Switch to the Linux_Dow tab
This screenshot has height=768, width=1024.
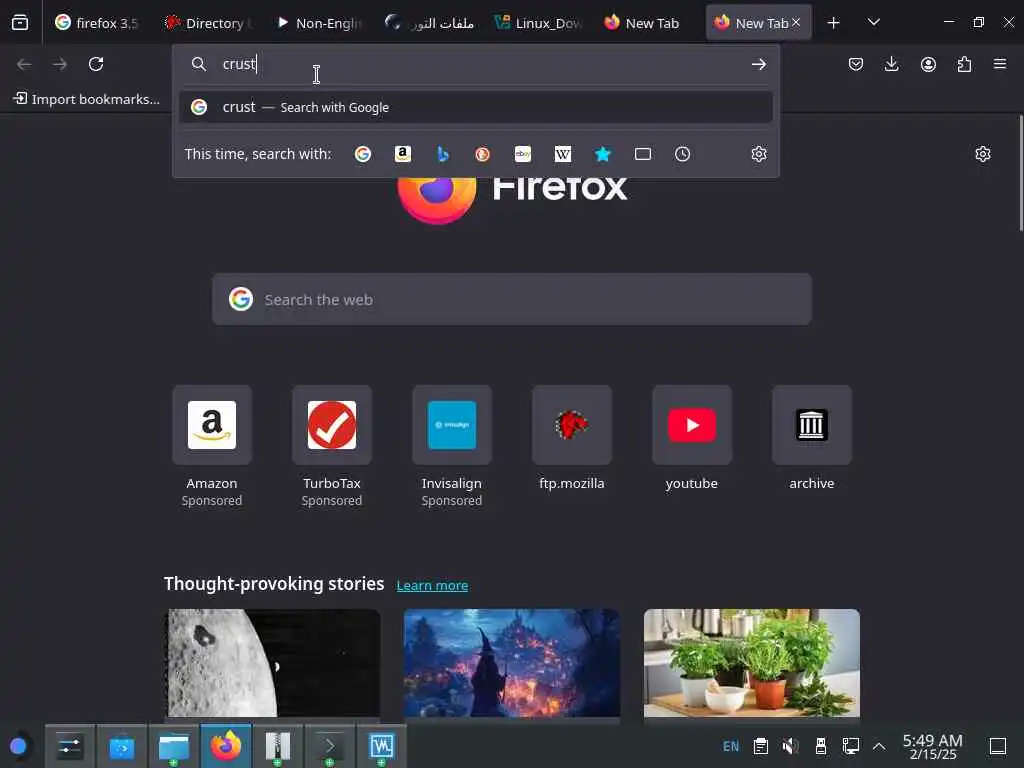pyautogui.click(x=538, y=23)
